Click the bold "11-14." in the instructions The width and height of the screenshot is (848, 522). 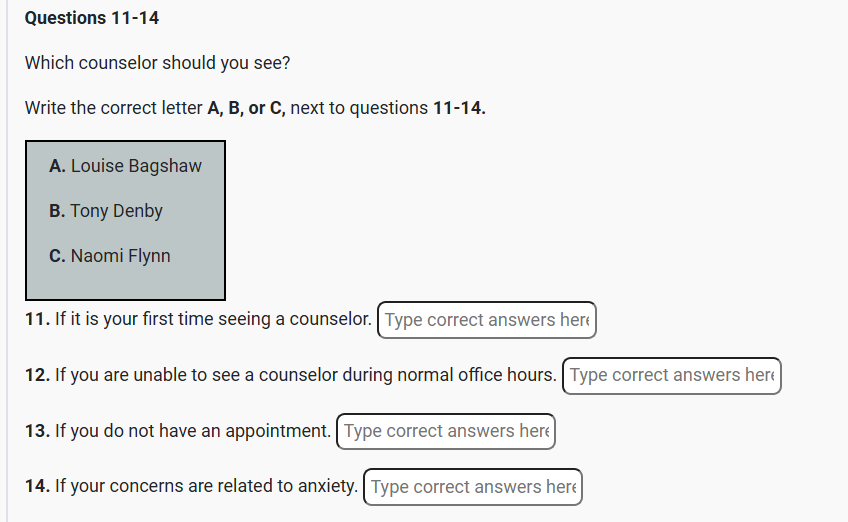pyautogui.click(x=459, y=108)
